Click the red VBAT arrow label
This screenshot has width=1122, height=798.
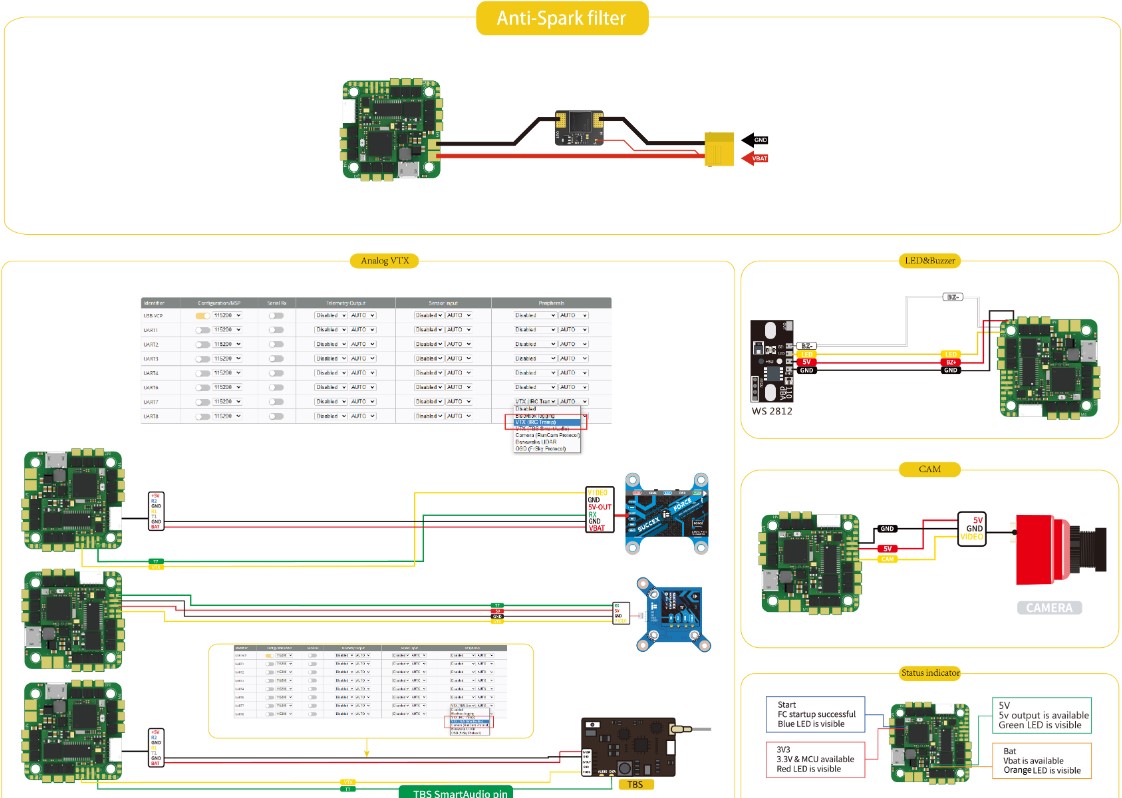pos(754,158)
